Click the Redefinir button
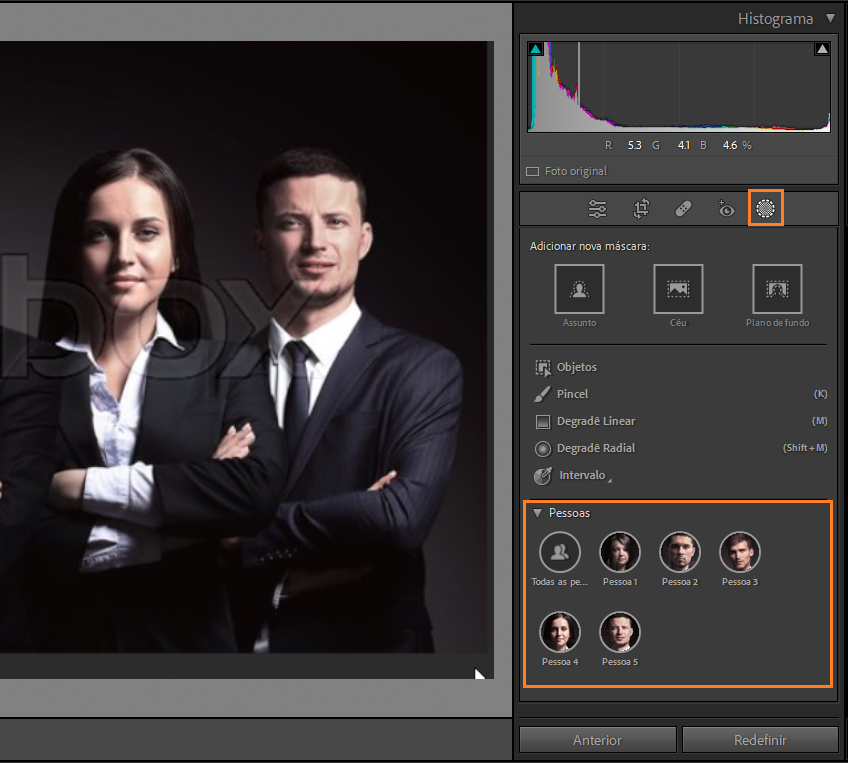This screenshot has width=848, height=763. click(759, 740)
